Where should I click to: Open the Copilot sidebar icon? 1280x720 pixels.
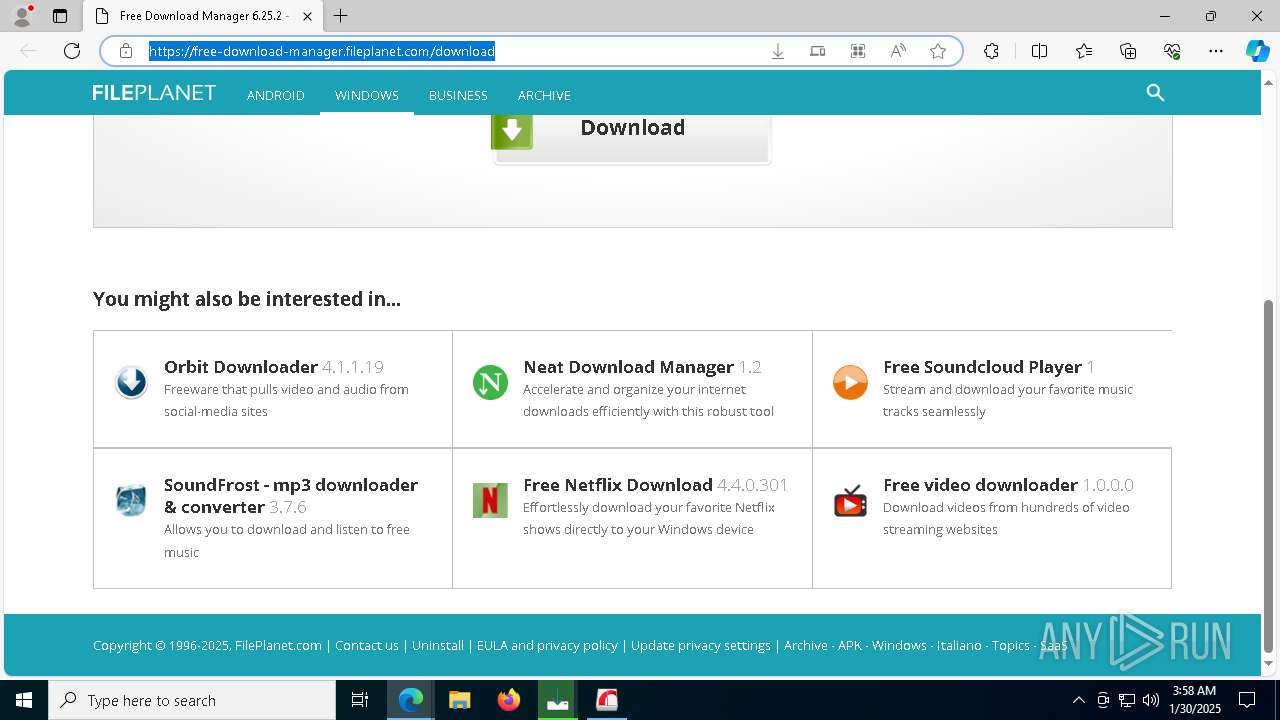1257,51
